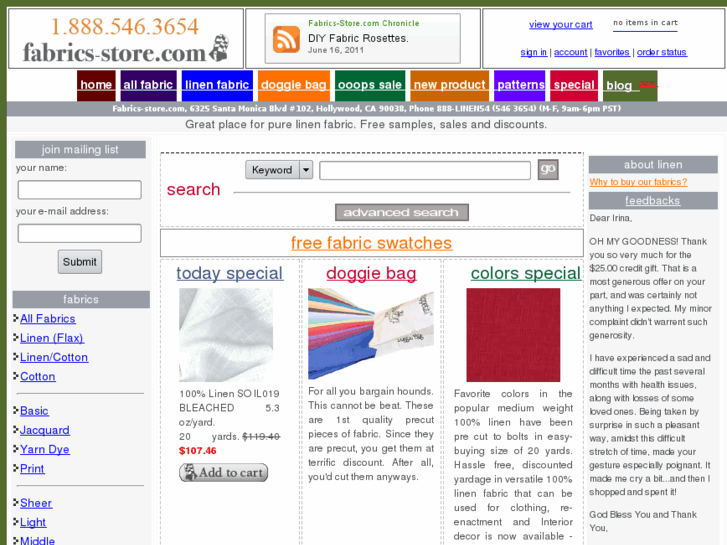Click the $107.46 sale price

coord(198,451)
